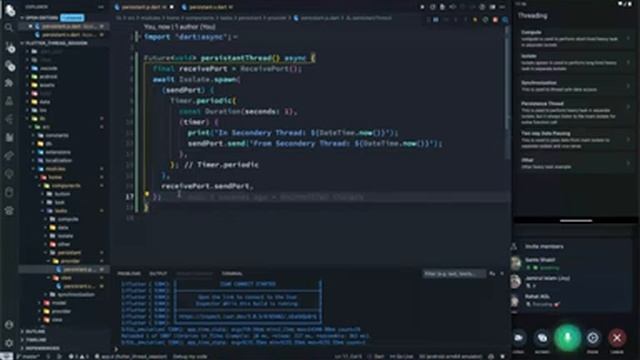Toggle the camera button in call bar
Image resolution: width=640 pixels, height=360 pixels.
[518, 338]
